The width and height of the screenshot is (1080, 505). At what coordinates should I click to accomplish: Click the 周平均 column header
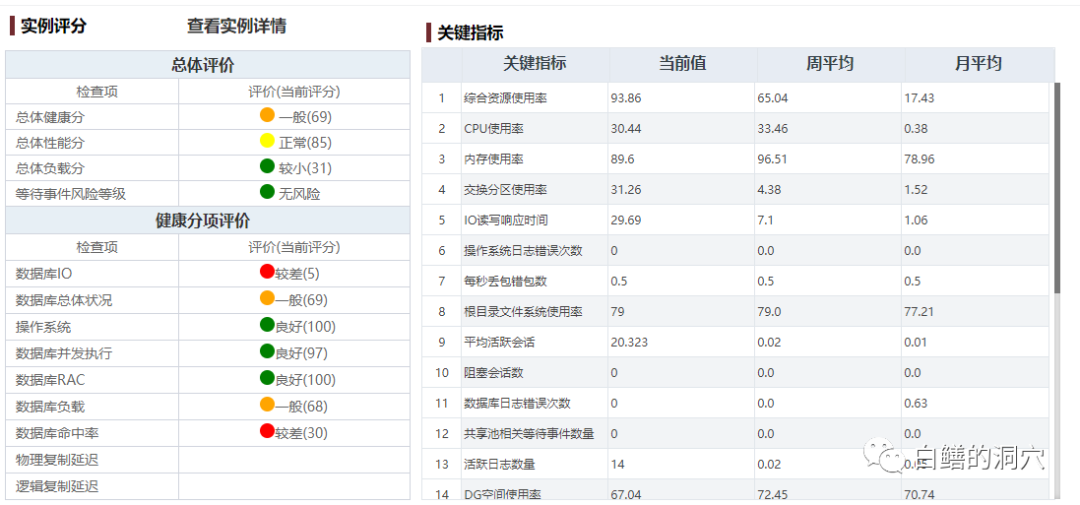pos(829,64)
